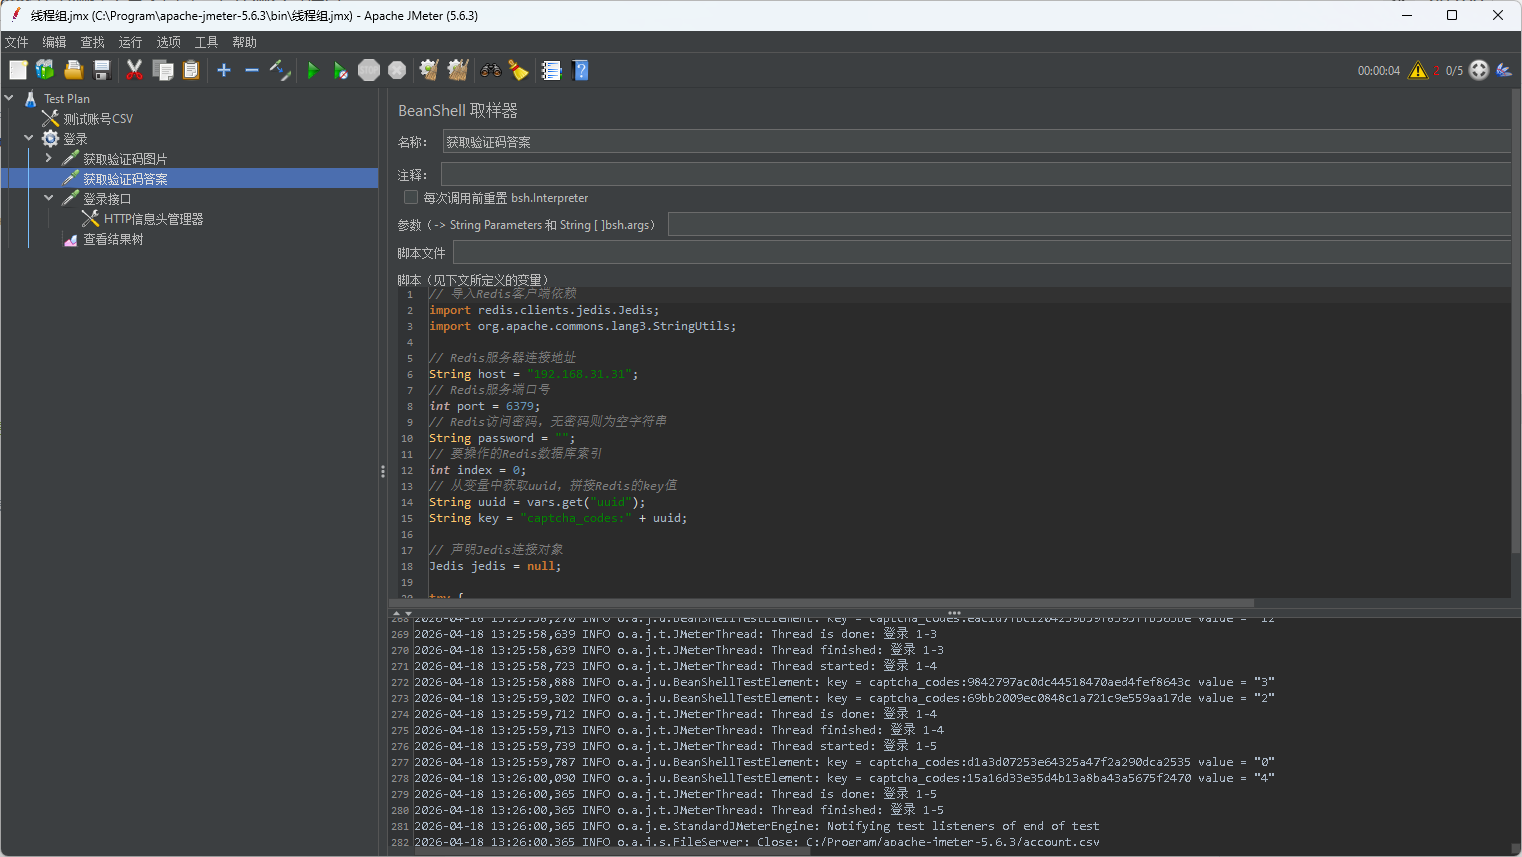Image resolution: width=1522 pixels, height=857 pixels.
Task: Click the 0/5 active threads counter
Action: point(1454,71)
